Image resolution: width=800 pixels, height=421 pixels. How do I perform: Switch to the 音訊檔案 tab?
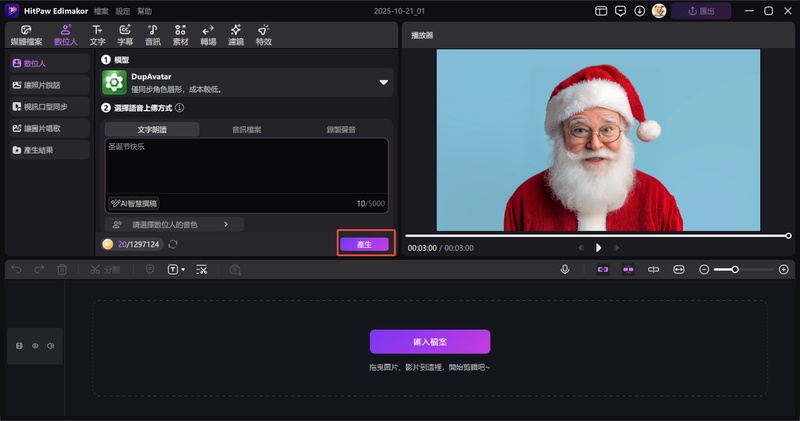tap(246, 129)
